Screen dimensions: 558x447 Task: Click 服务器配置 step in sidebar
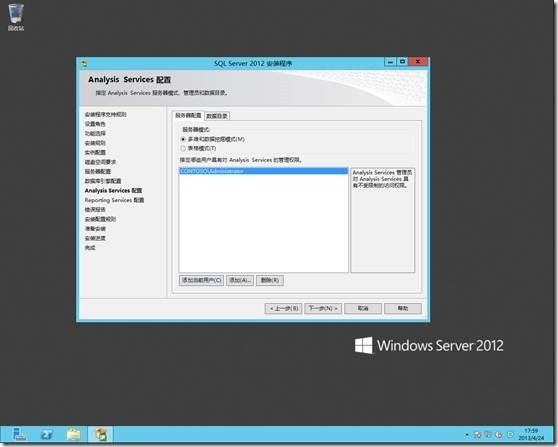(98, 172)
